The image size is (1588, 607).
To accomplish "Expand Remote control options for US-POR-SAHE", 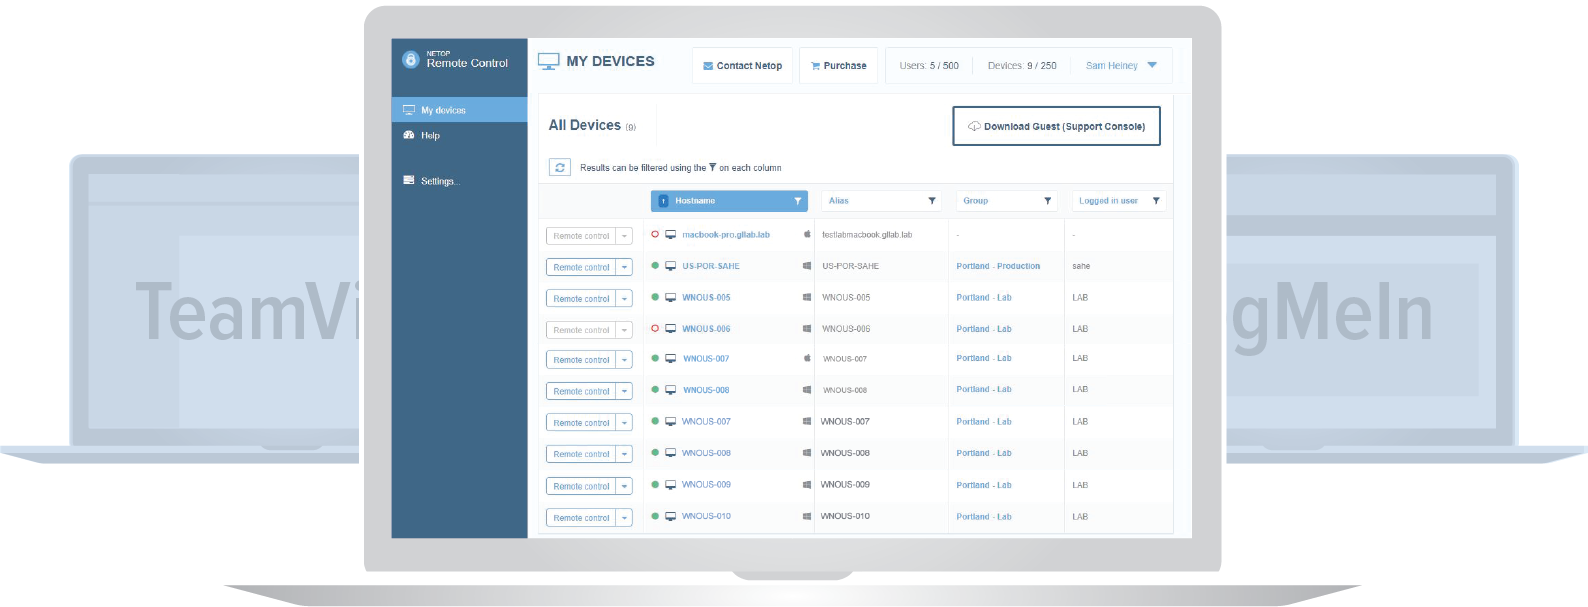I will pos(625,267).
